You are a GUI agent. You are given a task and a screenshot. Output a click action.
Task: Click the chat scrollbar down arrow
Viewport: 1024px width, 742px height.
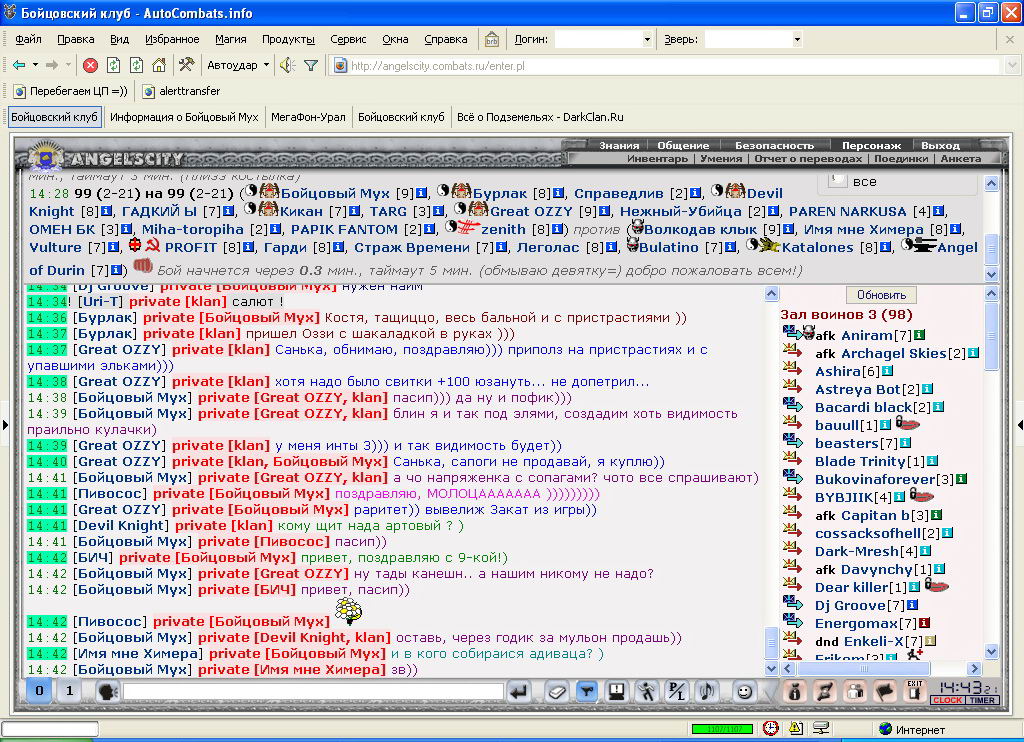pos(771,668)
